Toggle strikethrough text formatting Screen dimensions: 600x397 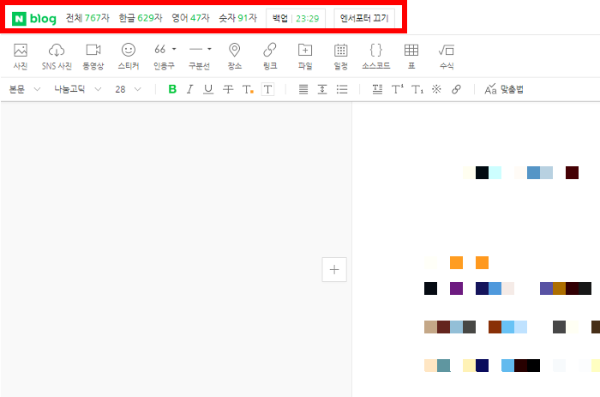pos(228,89)
